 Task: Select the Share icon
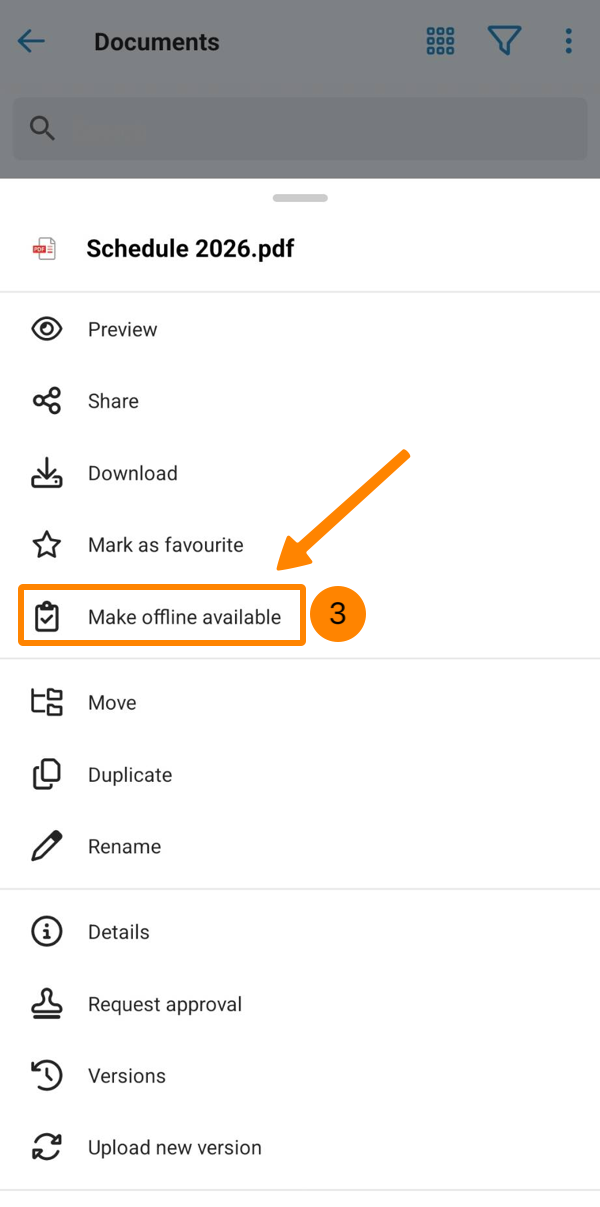click(x=46, y=401)
